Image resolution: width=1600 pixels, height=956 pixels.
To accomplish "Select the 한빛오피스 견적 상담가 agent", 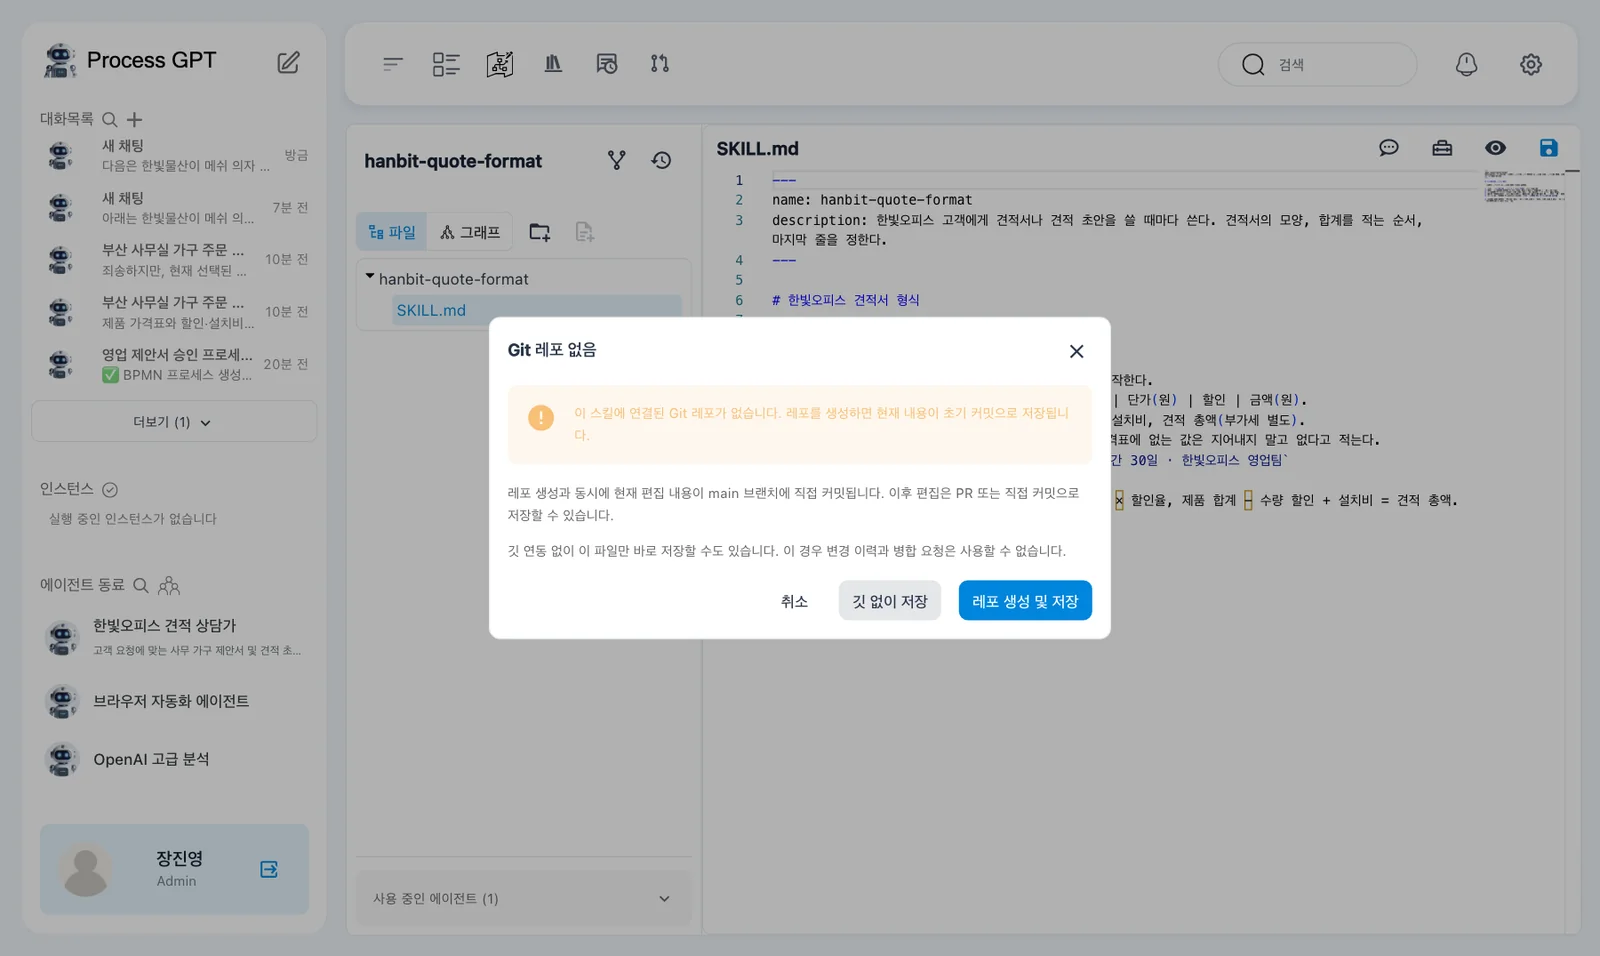I will pyautogui.click(x=174, y=637).
